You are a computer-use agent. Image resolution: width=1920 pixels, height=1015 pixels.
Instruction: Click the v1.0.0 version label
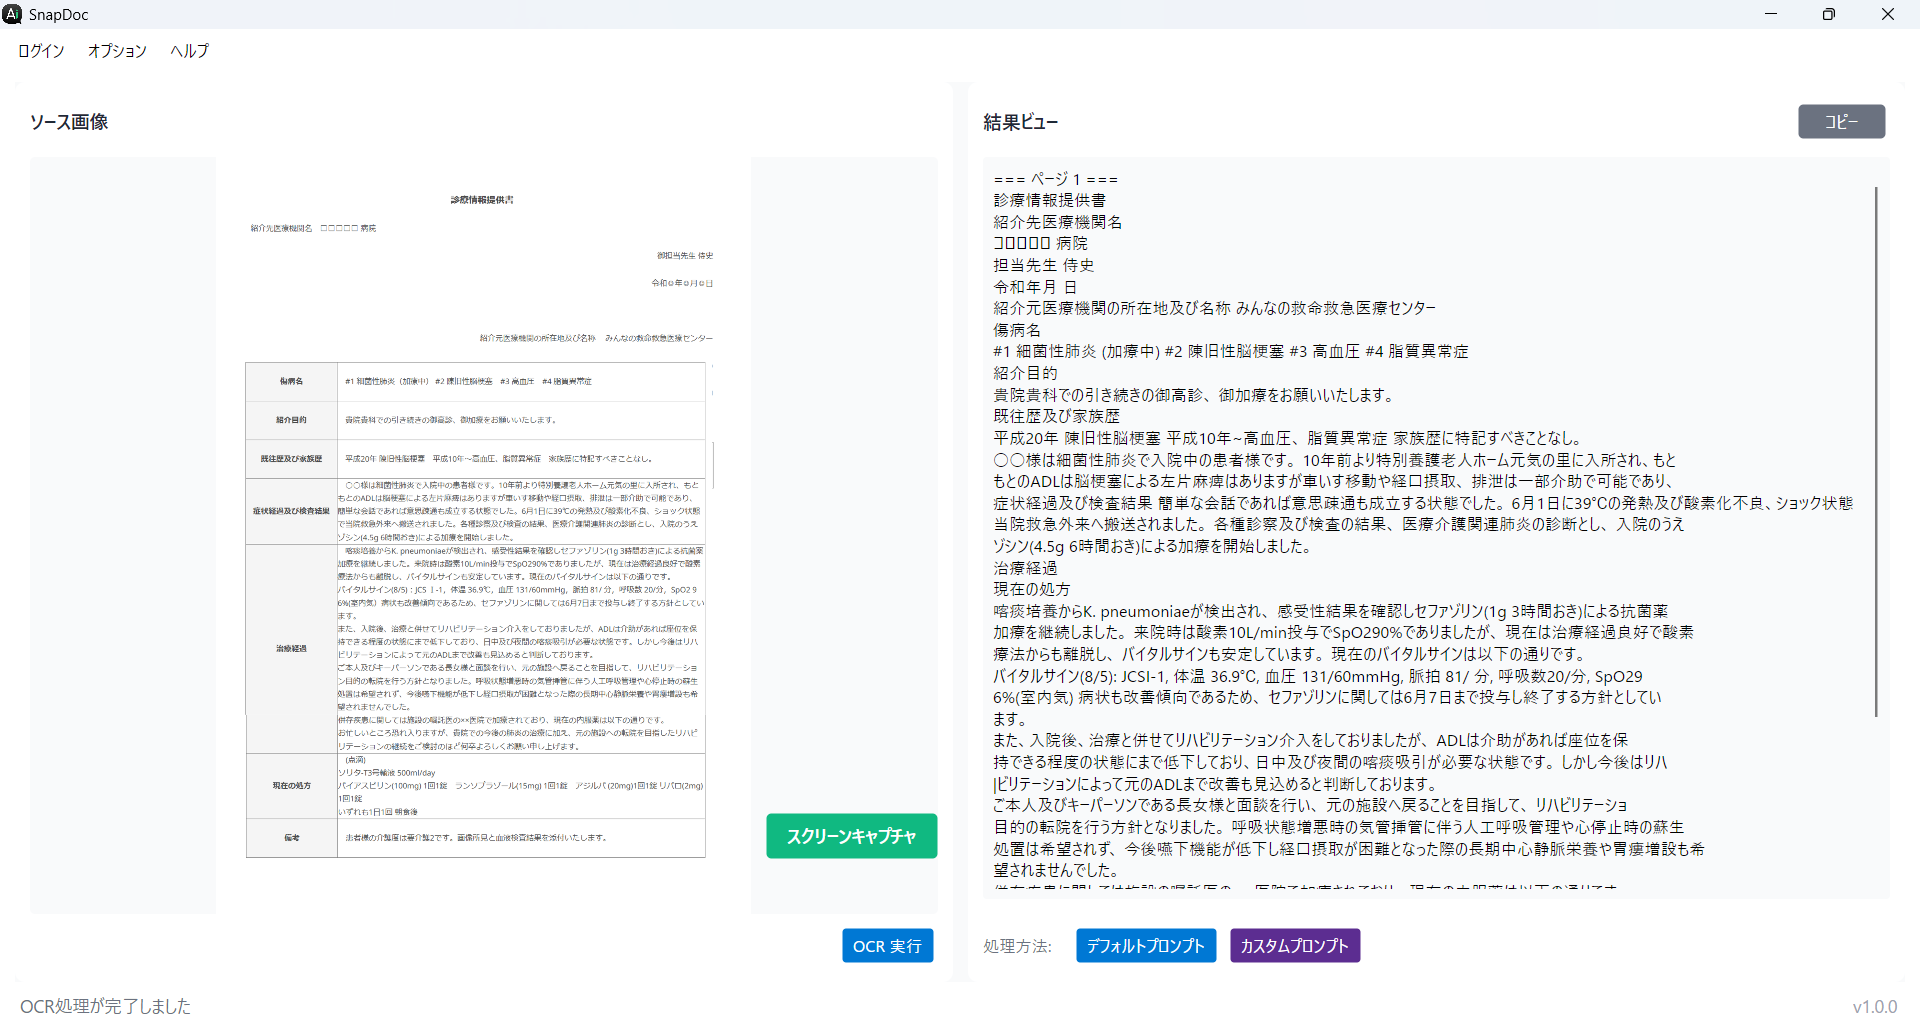point(1874,1006)
